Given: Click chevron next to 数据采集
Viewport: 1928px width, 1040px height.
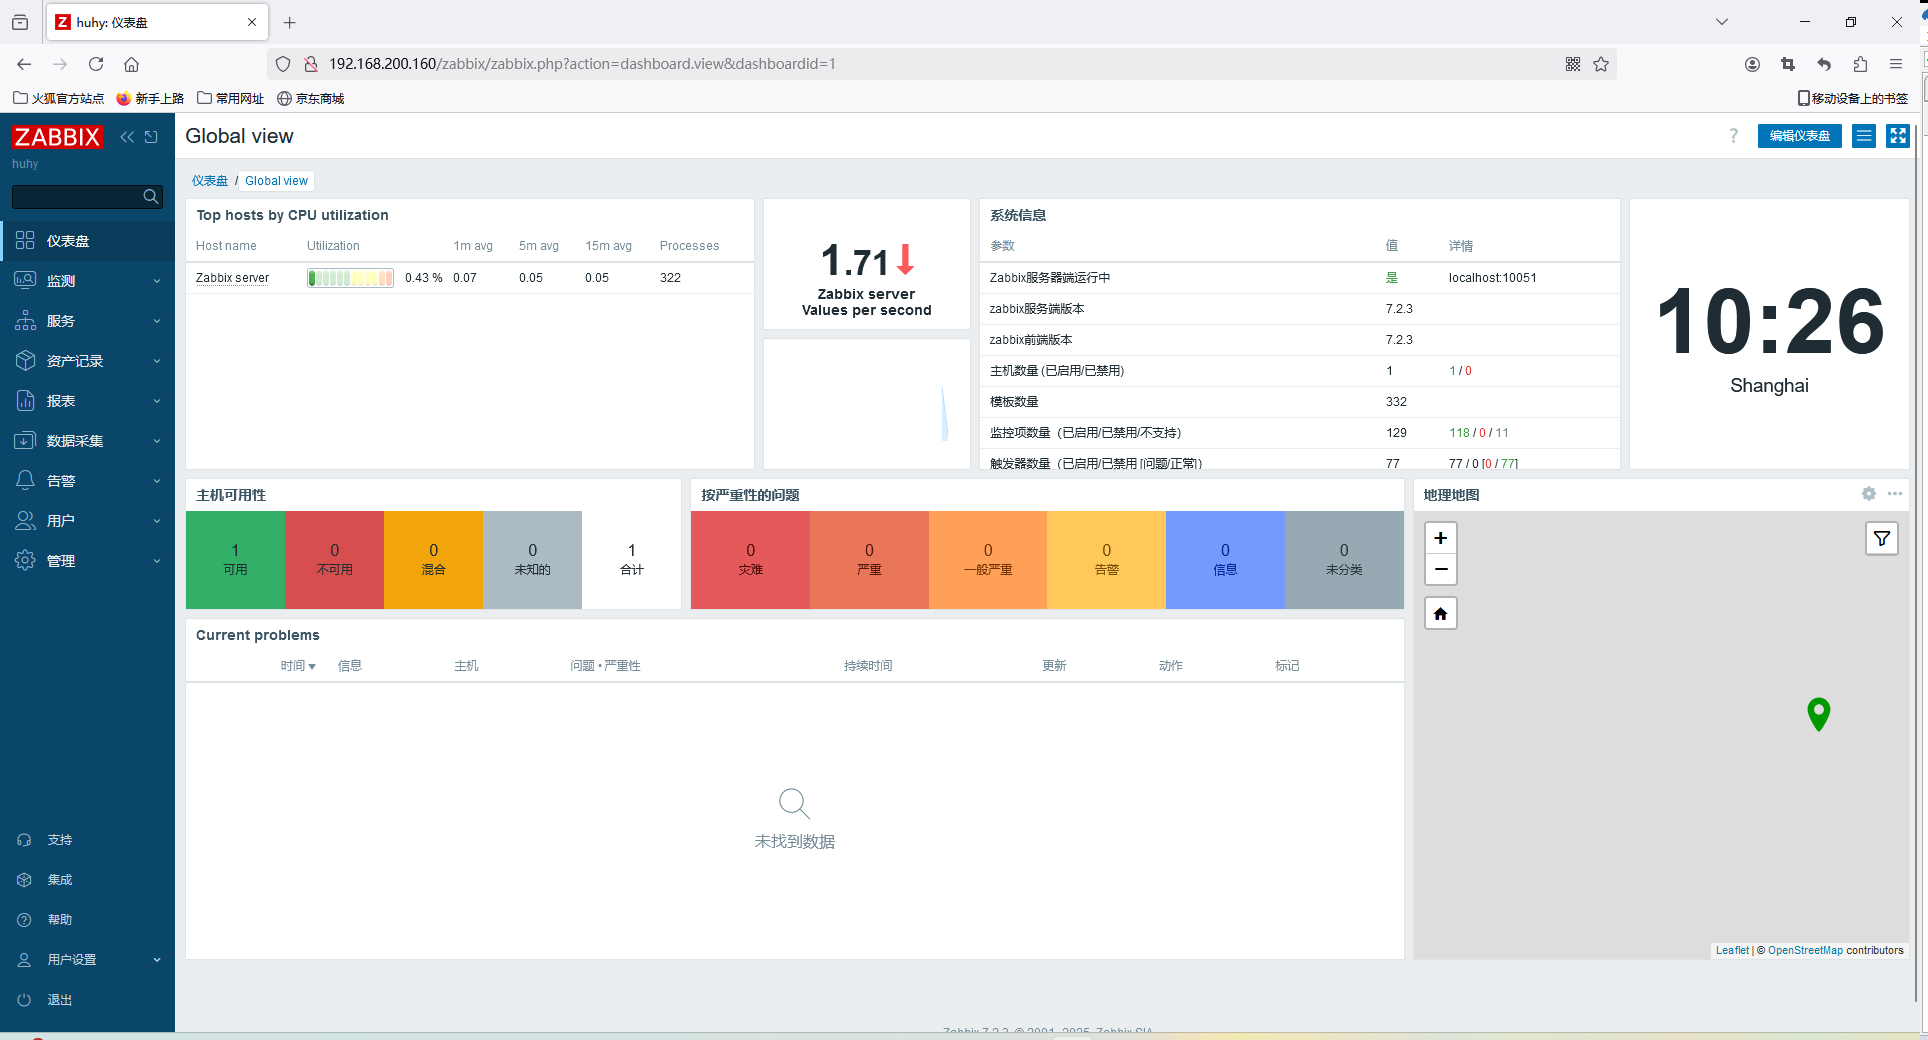Looking at the screenshot, I should (157, 441).
